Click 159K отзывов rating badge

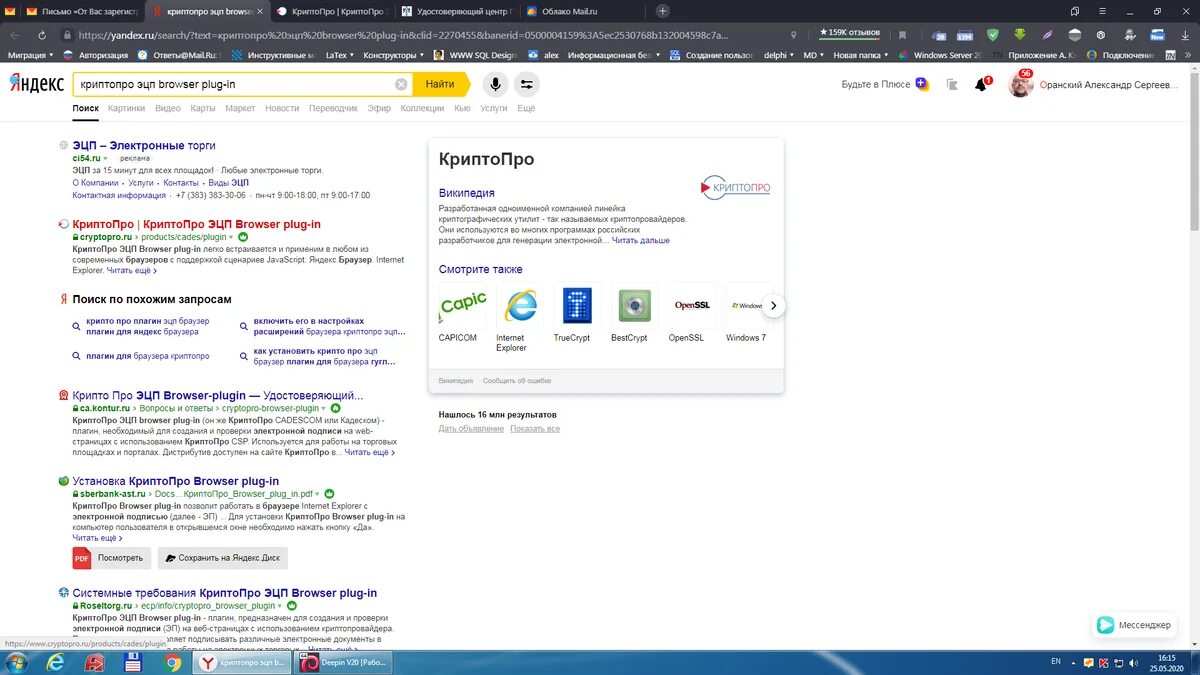849,33
